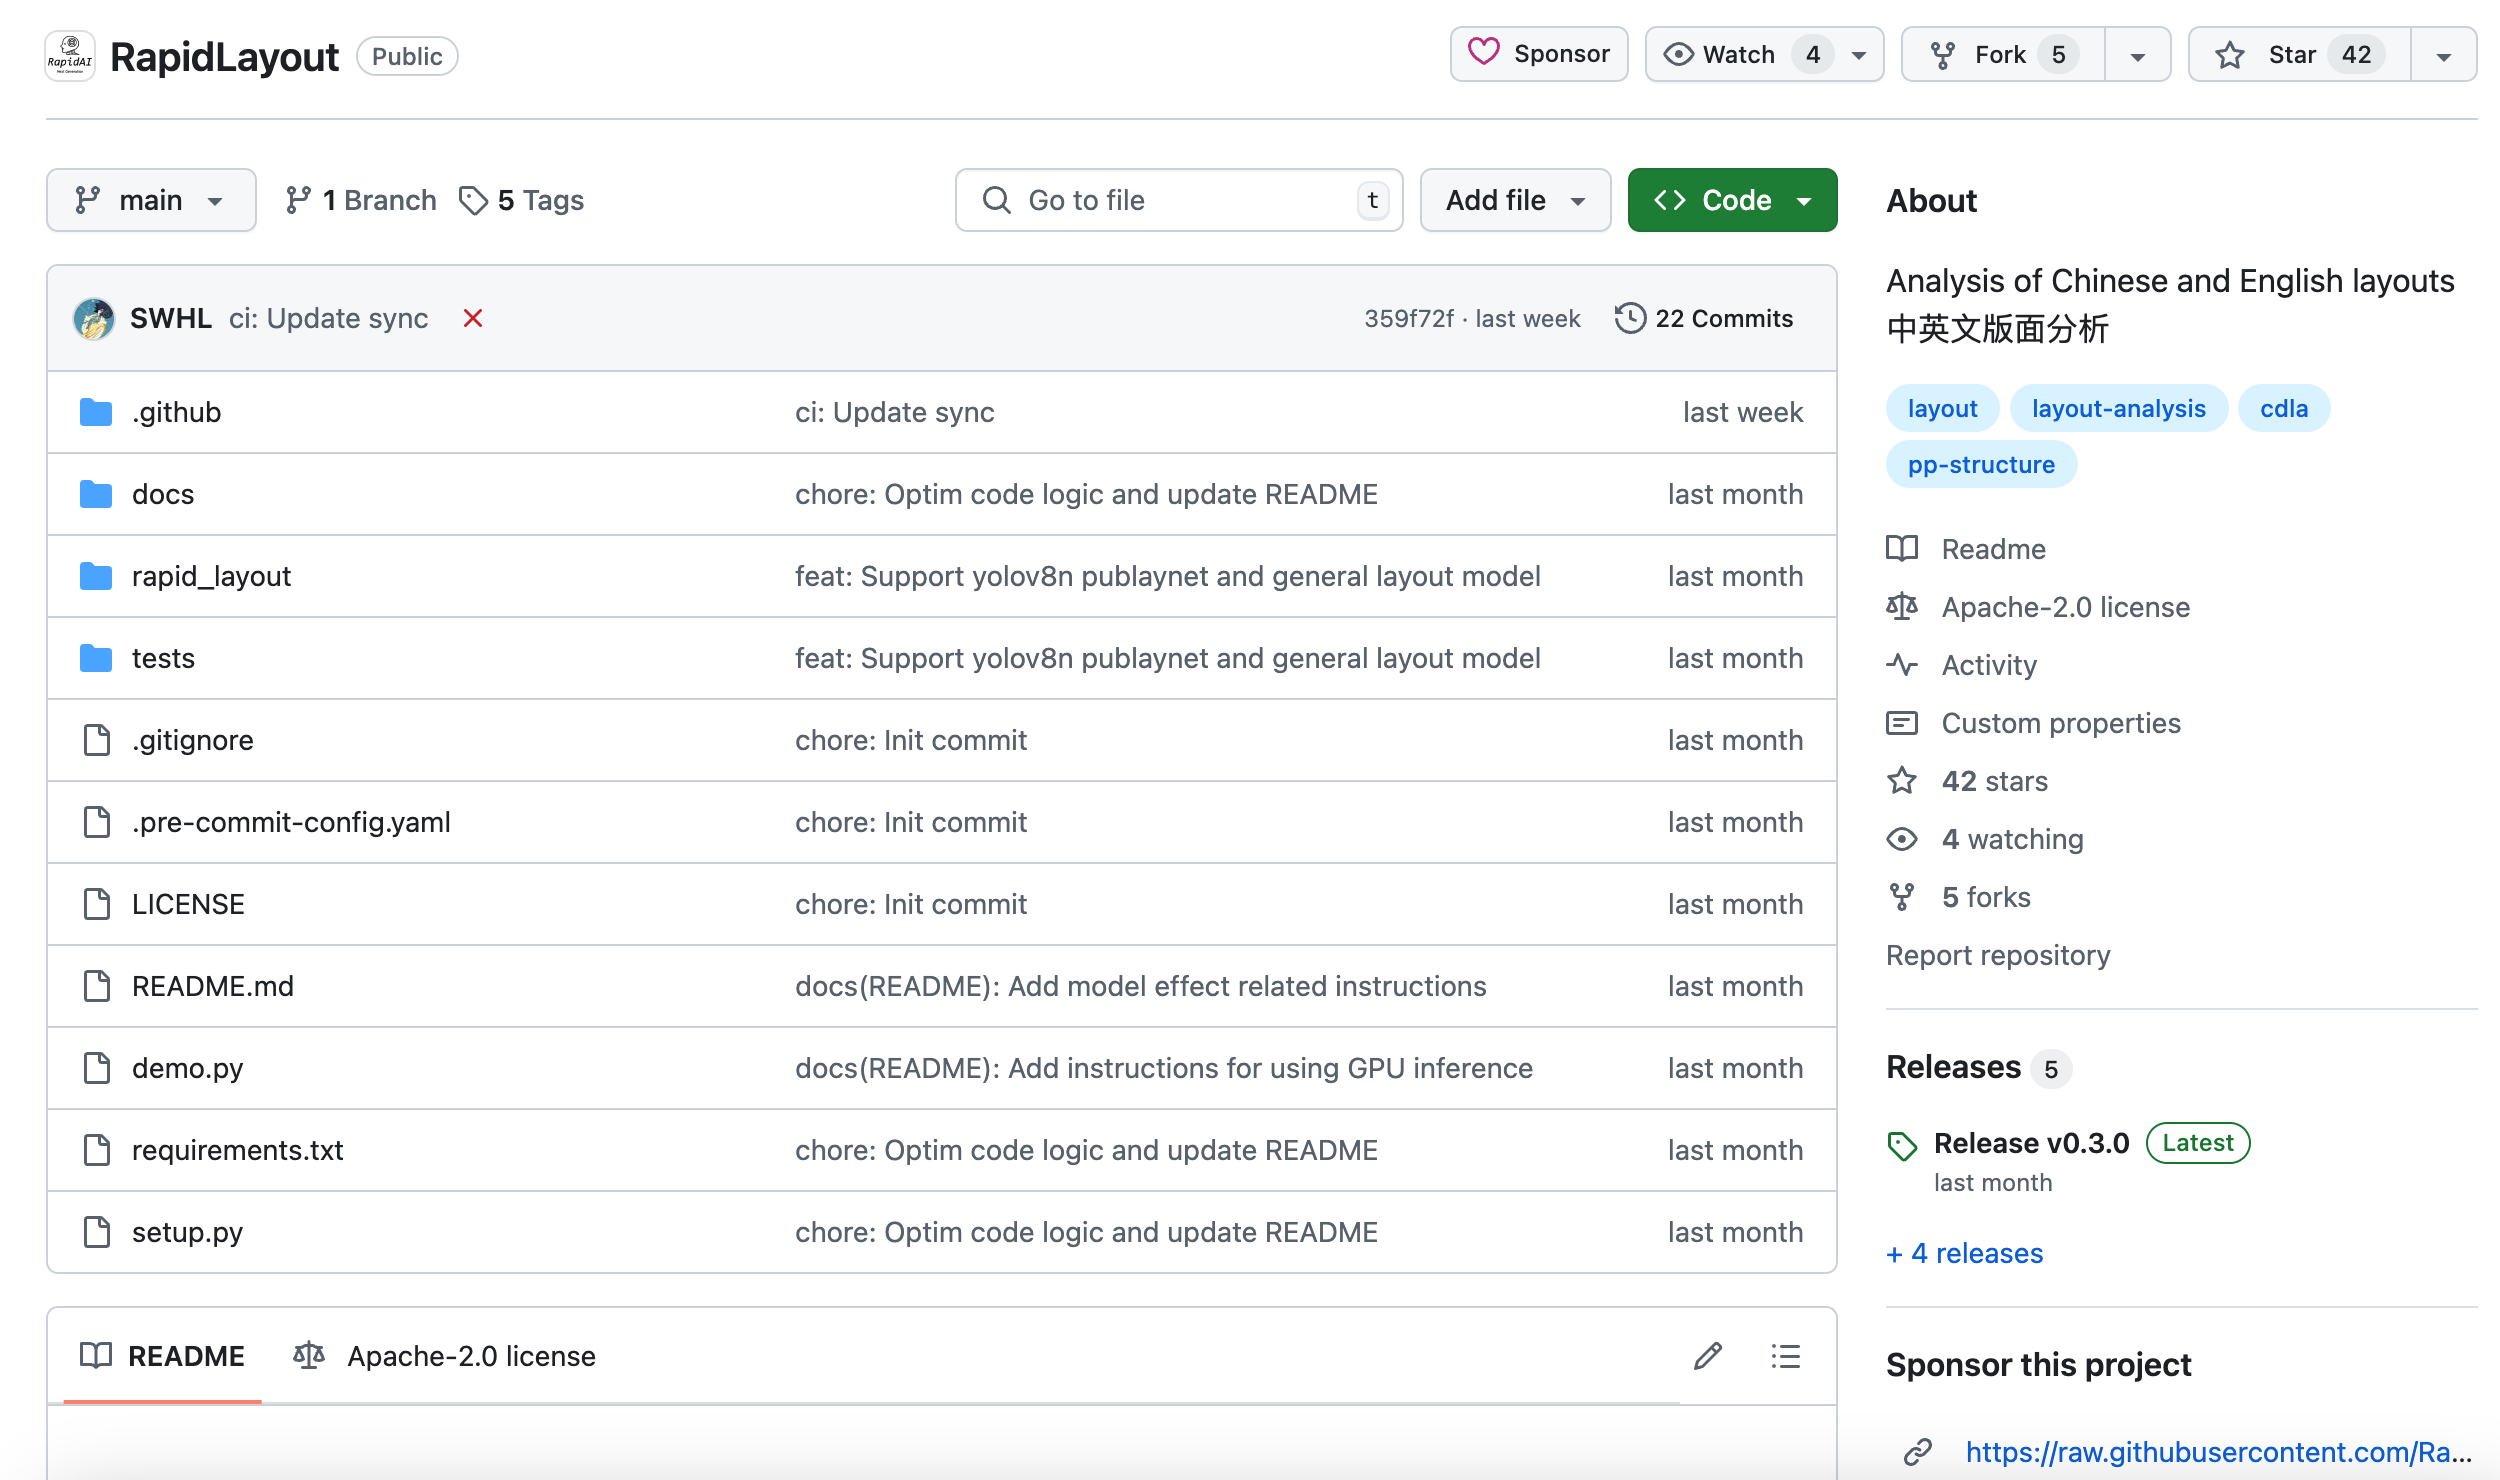
Task: Open the layout-analysis topic tag
Action: point(2119,408)
